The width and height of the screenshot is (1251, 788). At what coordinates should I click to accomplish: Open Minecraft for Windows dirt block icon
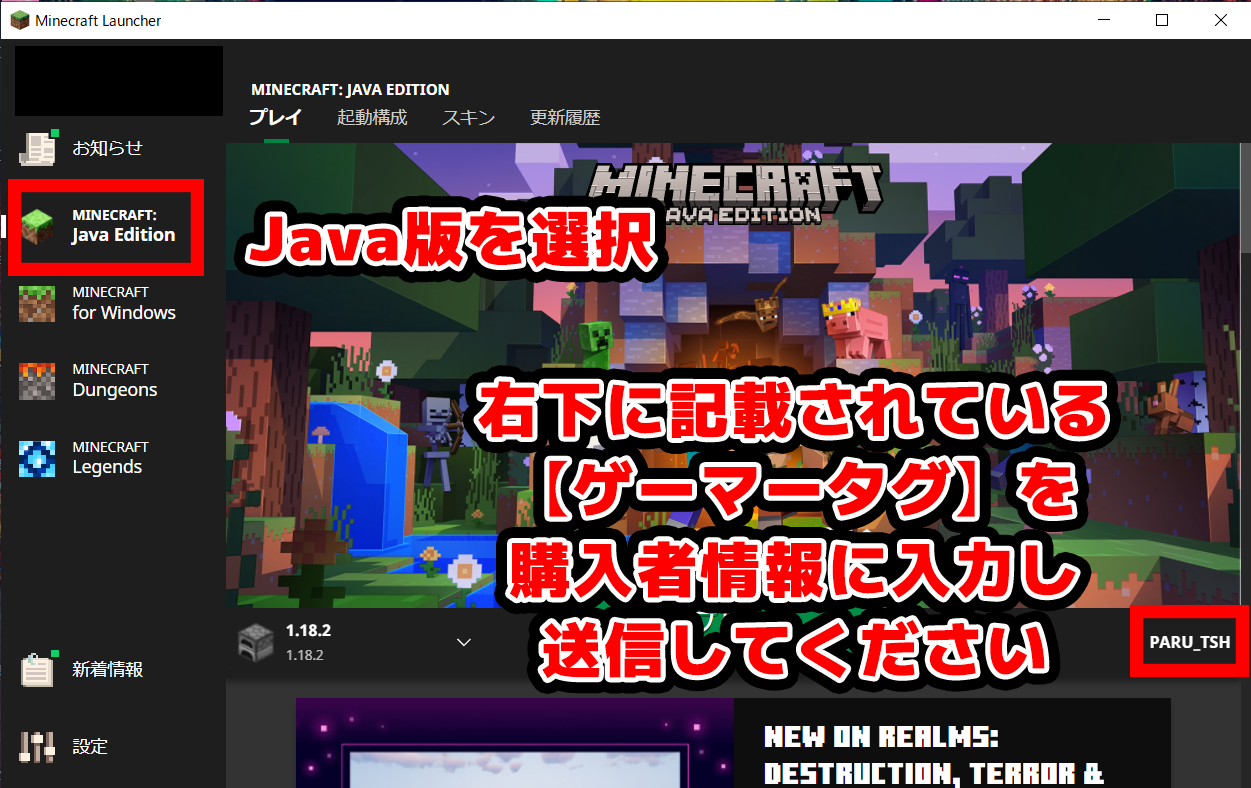(38, 303)
